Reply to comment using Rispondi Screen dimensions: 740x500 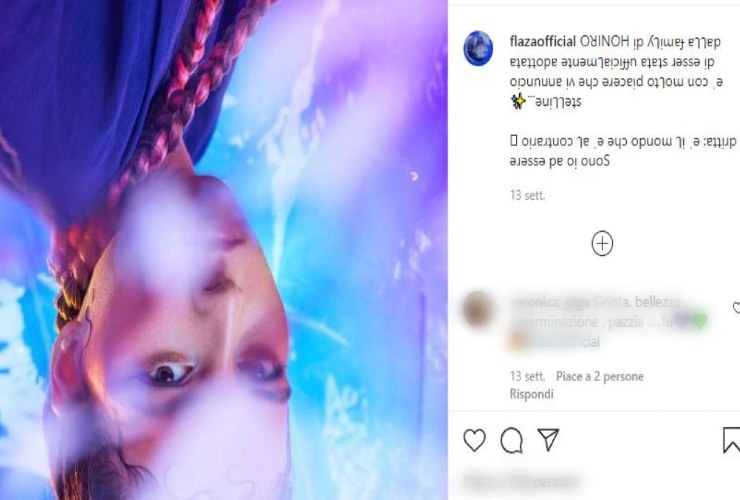[531, 394]
